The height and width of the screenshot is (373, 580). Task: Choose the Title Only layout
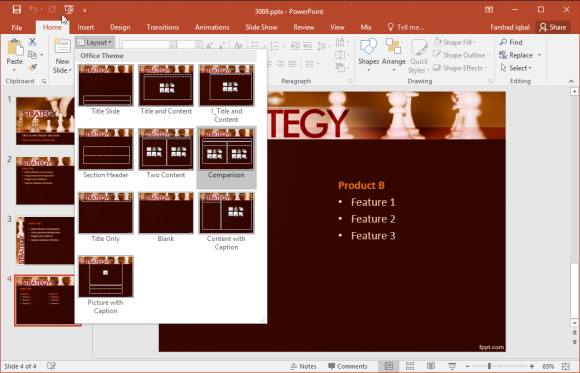[x=106, y=217]
